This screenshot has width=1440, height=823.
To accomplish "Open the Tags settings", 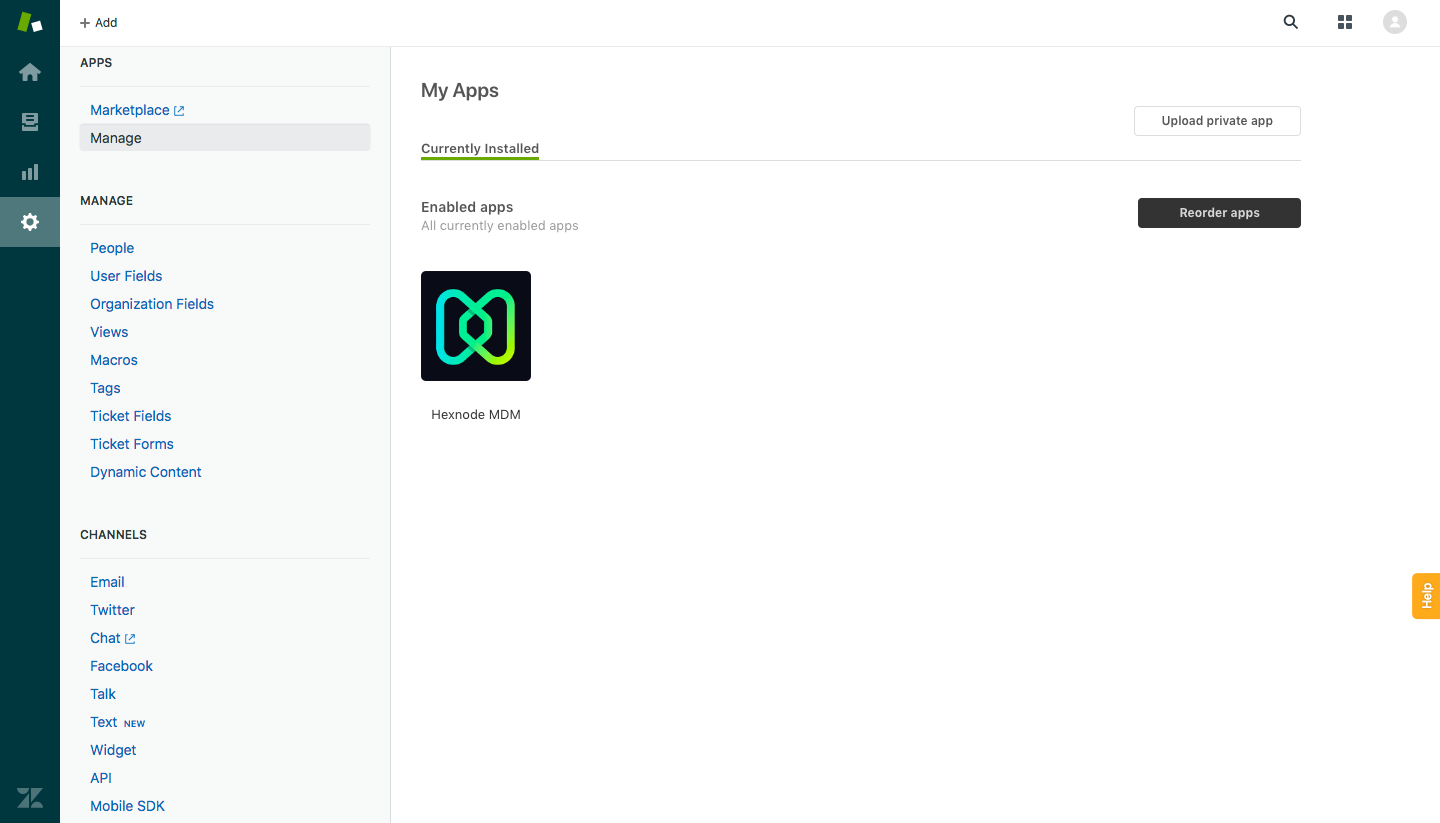I will pyautogui.click(x=105, y=388).
